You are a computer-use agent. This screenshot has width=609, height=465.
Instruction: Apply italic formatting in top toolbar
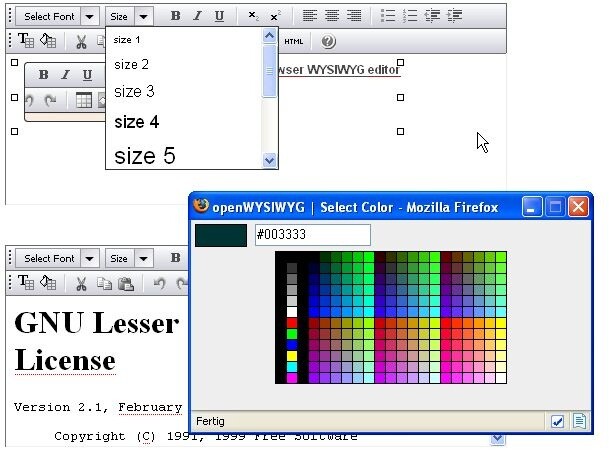[197, 16]
